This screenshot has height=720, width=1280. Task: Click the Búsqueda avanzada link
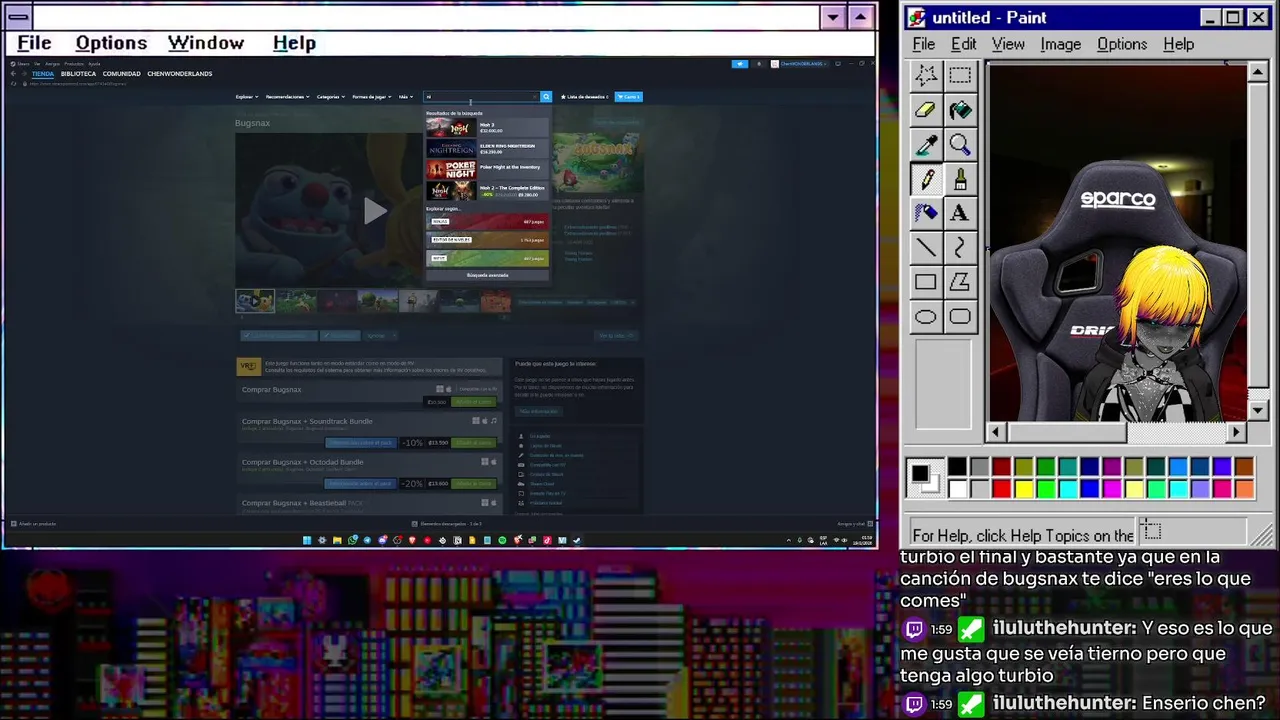(x=487, y=275)
